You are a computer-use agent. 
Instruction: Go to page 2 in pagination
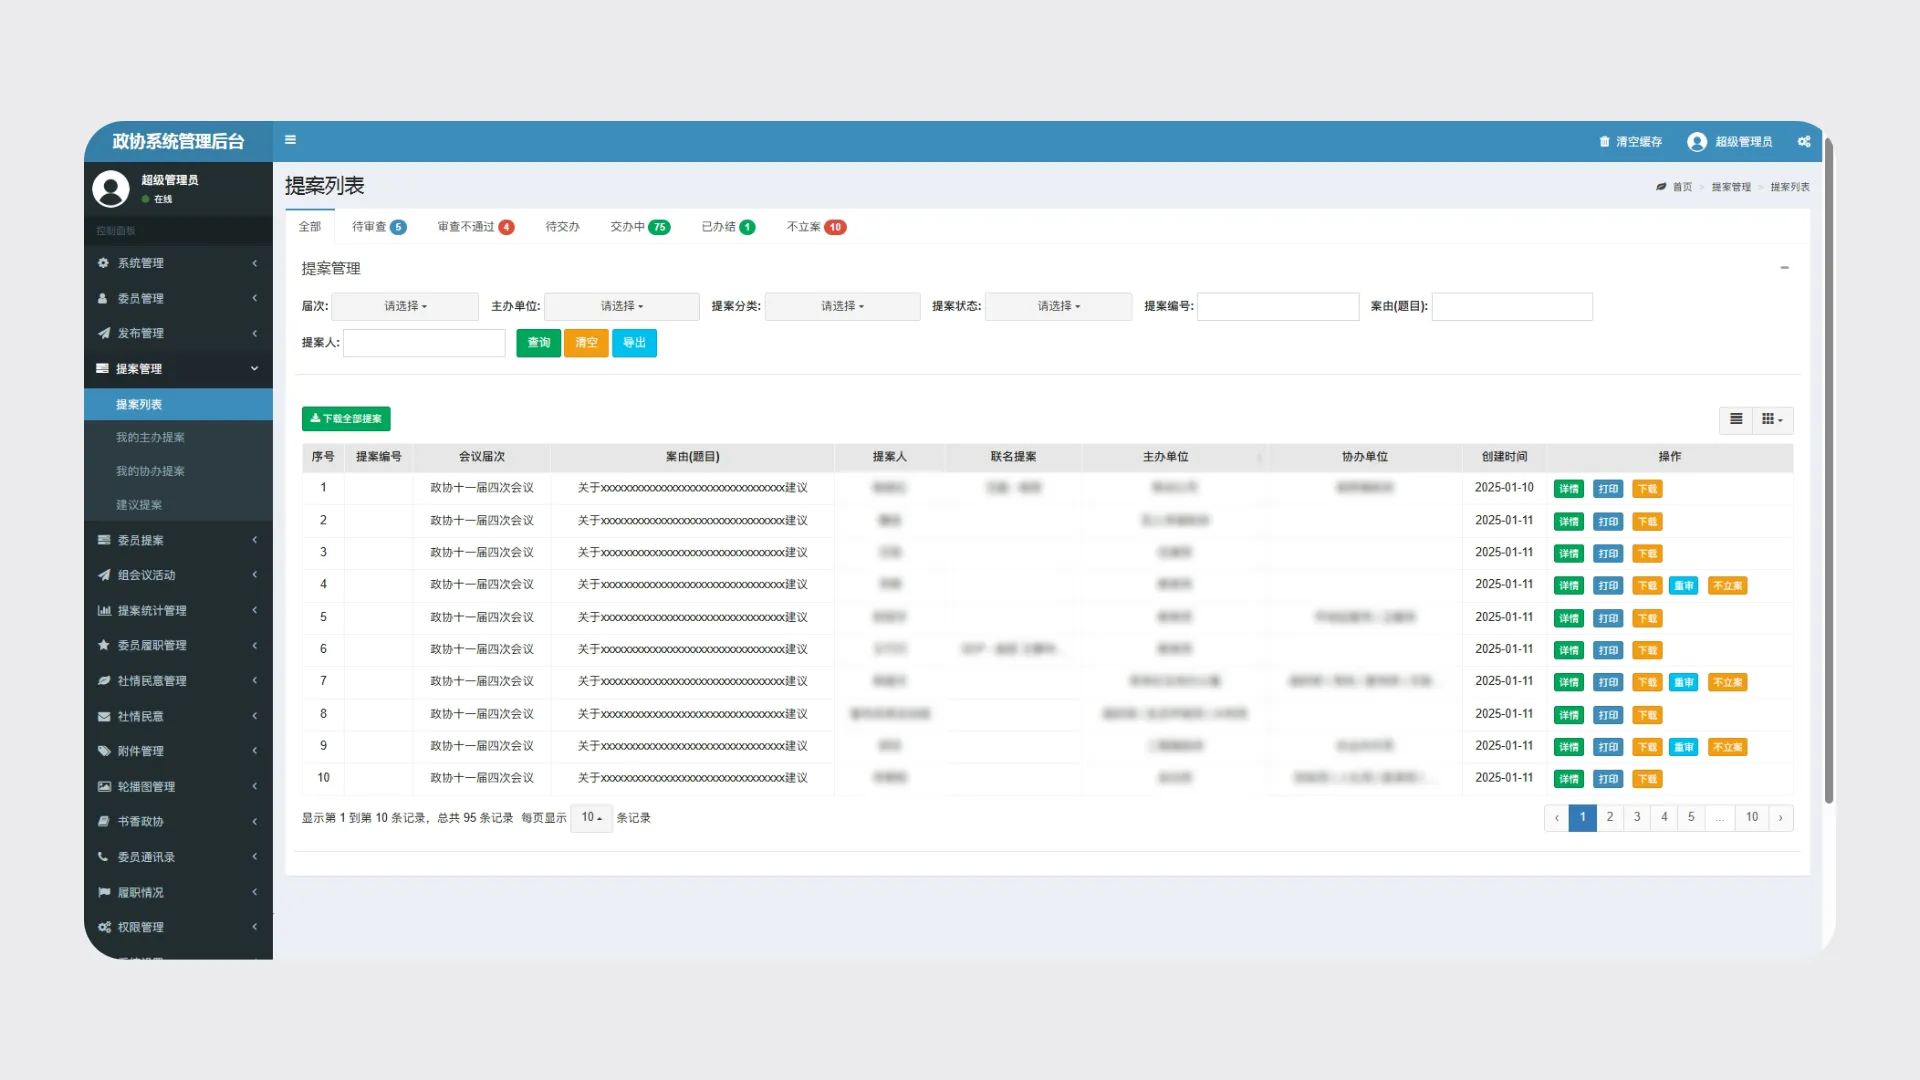[x=1609, y=817]
